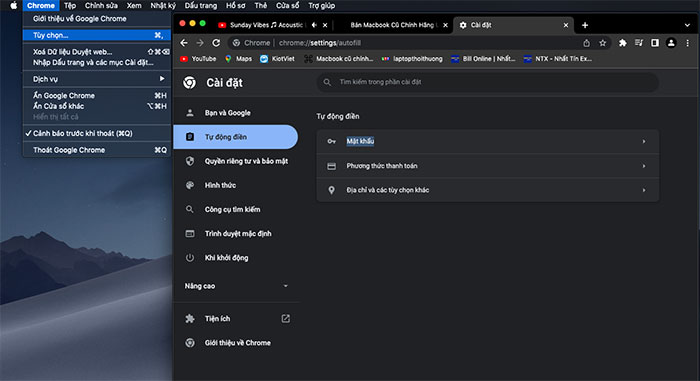Mute the Sunday Vibes tab audio icon
Screen dimensions: 700x381
314,25
